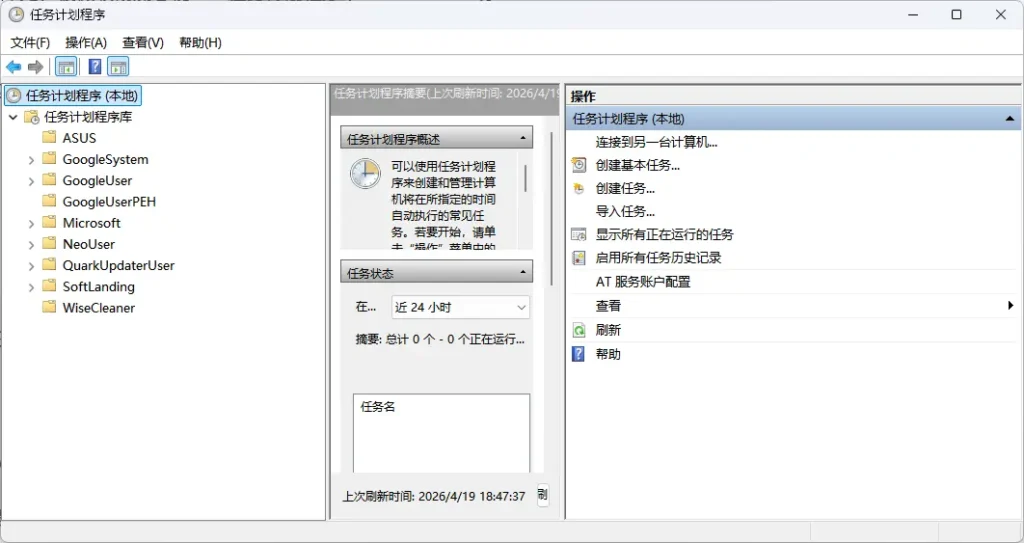Collapse the 任务状态 section
This screenshot has height=543, width=1024.
tap(522, 272)
